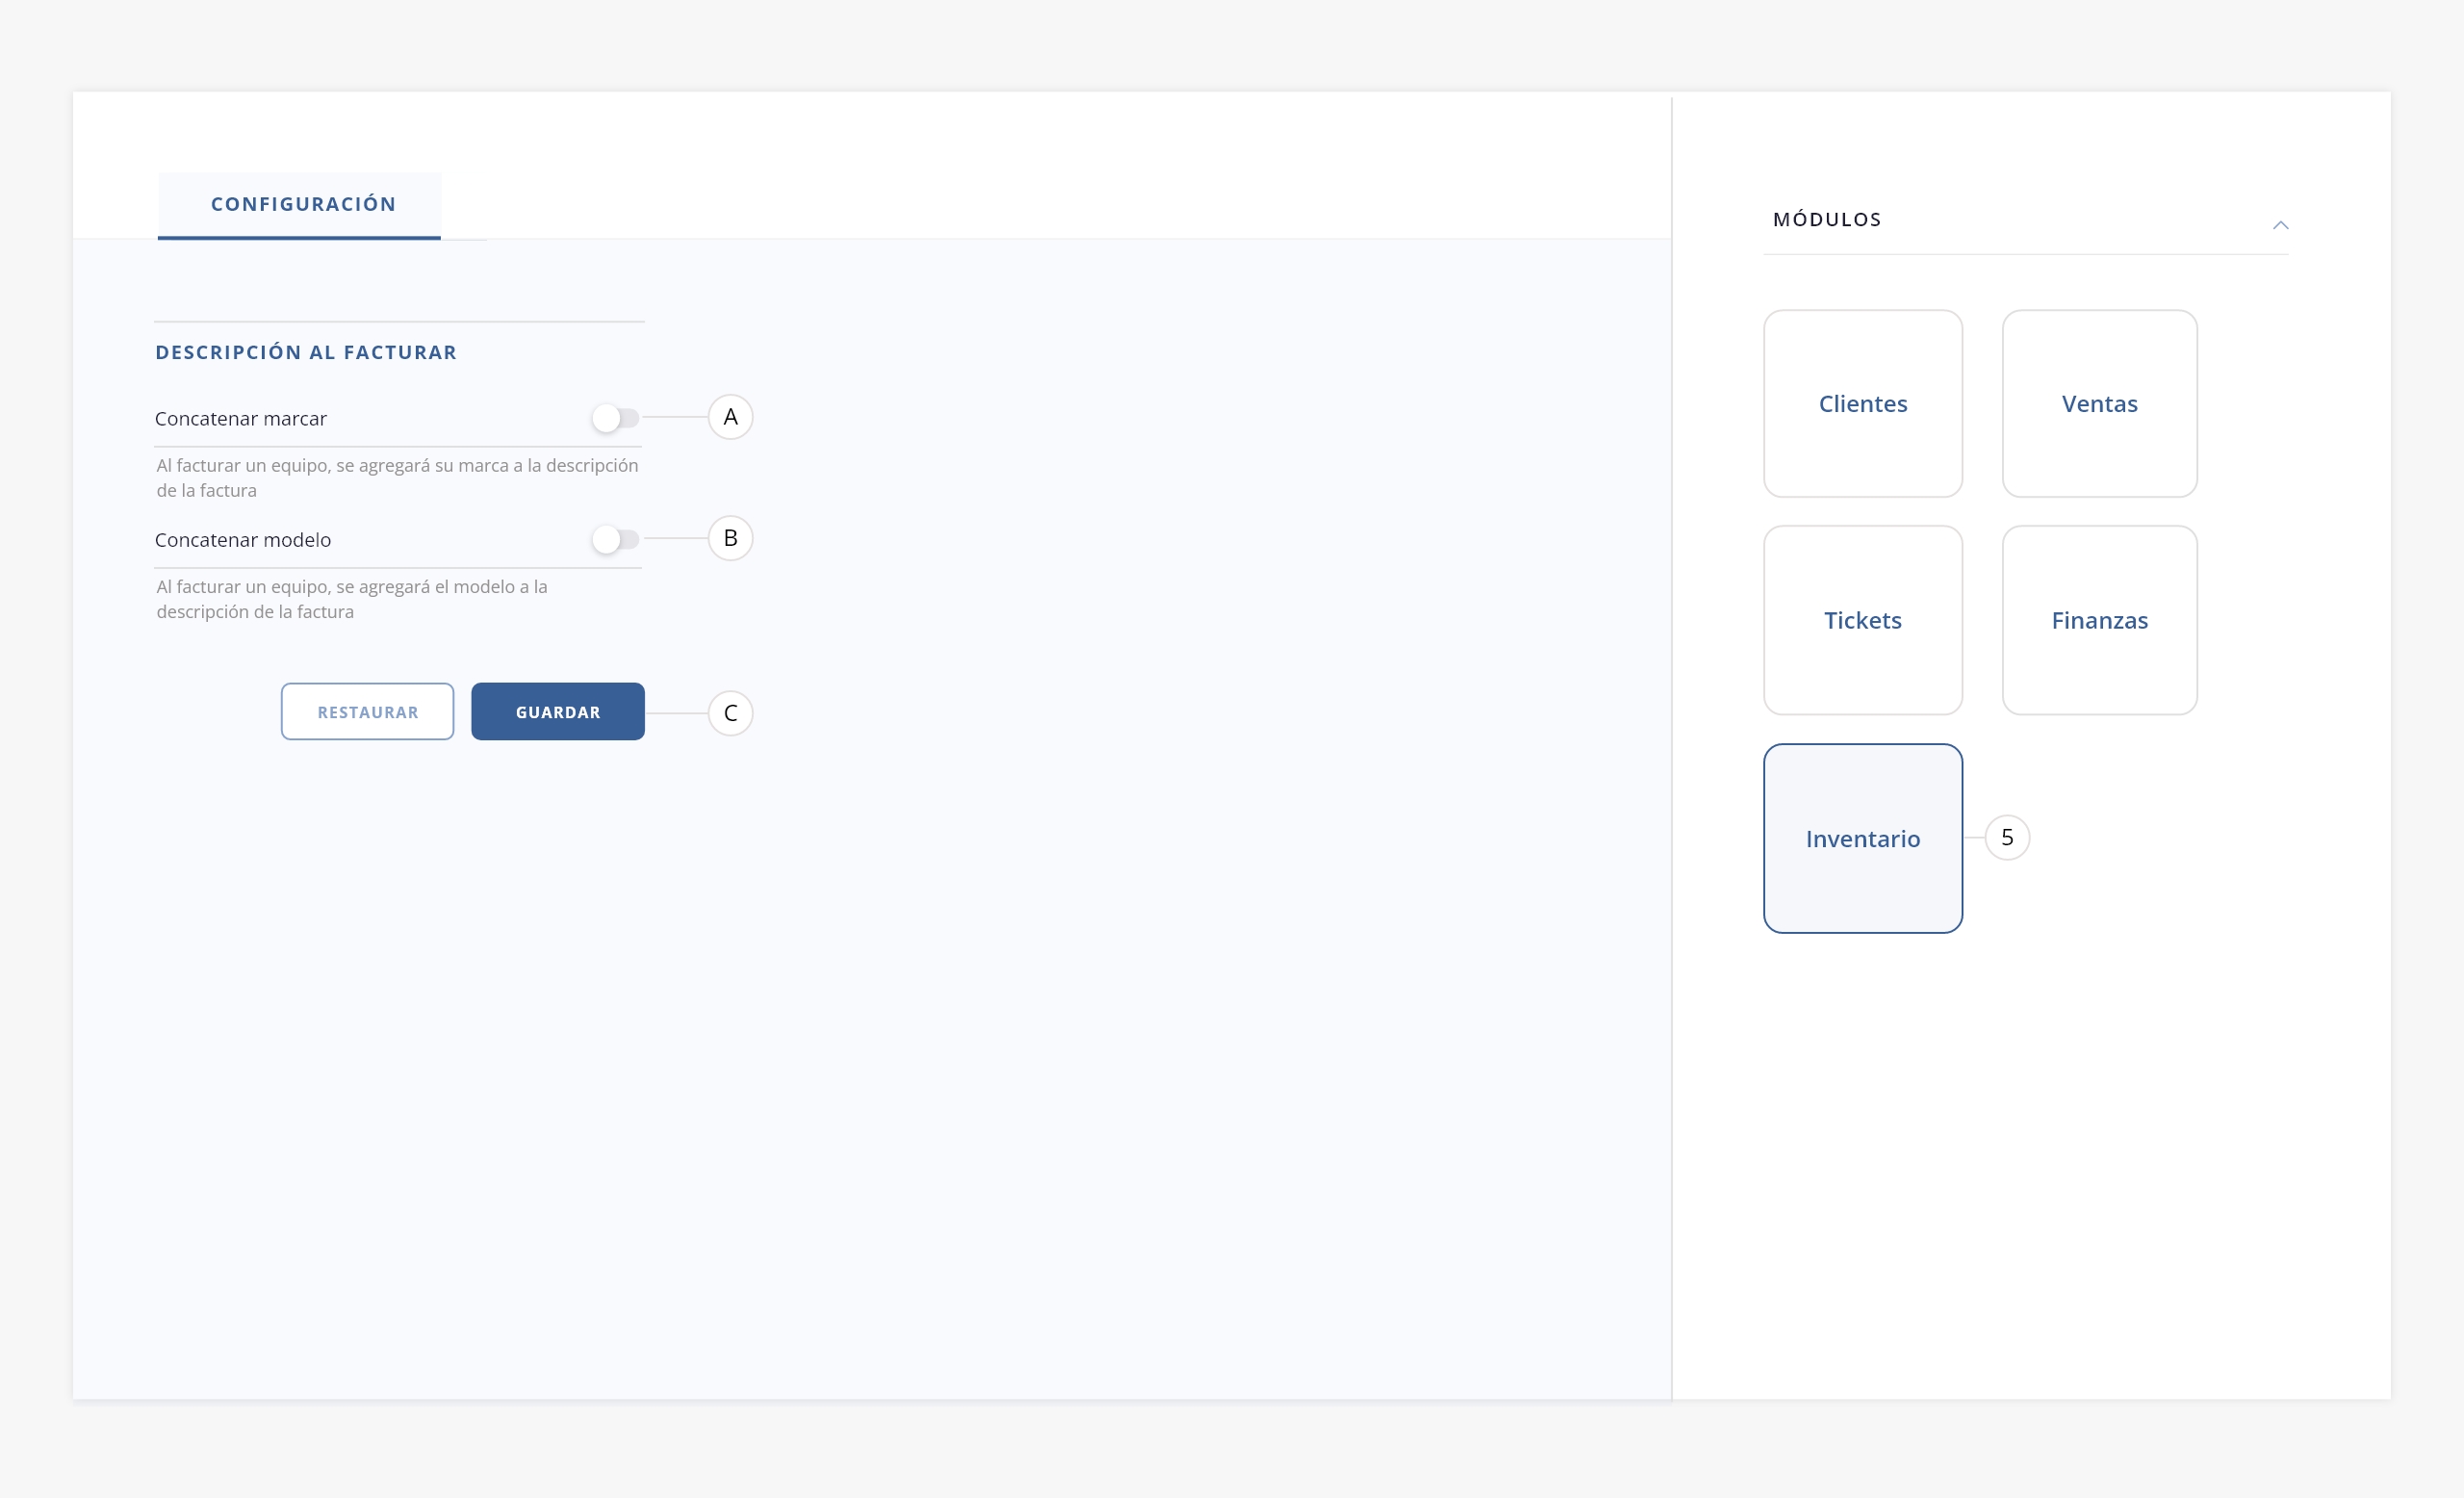2464x1498 pixels.
Task: Toggle the Concatenar marcar switch
Action: click(614, 418)
